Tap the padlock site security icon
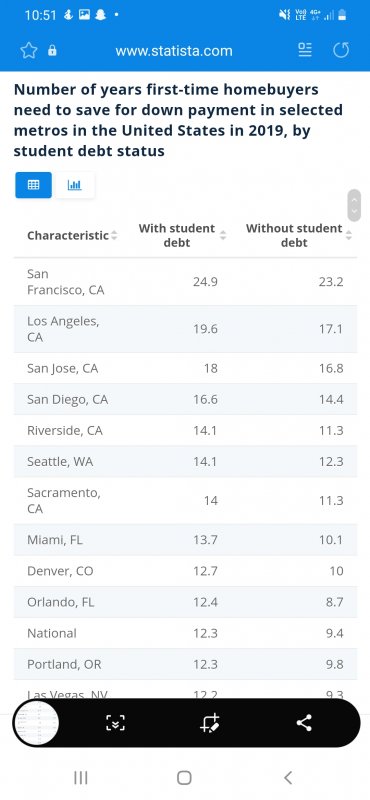The width and height of the screenshot is (370, 800). click(52, 51)
